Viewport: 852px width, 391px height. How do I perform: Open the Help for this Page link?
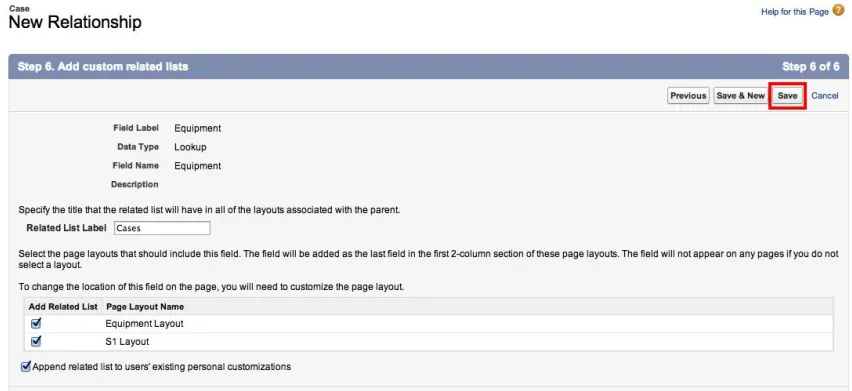(794, 11)
